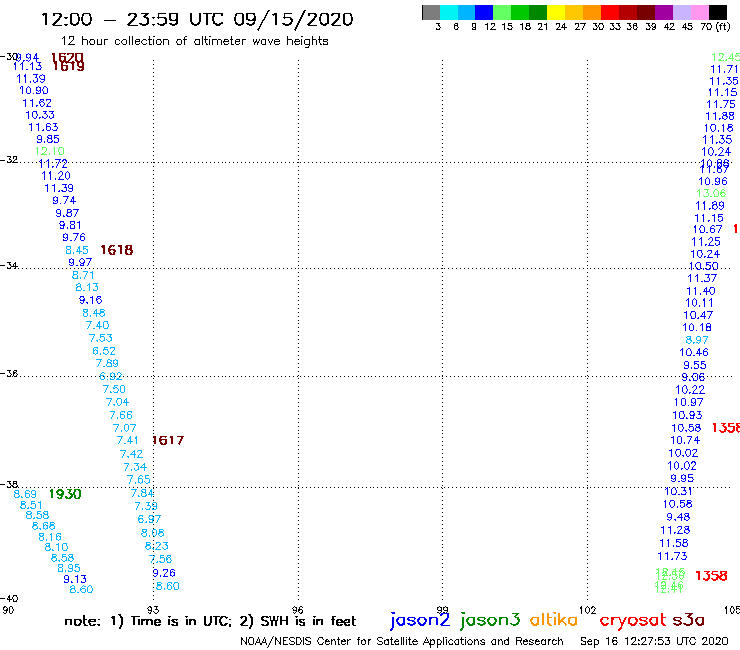Select wave height reading 8.13

click(87, 287)
